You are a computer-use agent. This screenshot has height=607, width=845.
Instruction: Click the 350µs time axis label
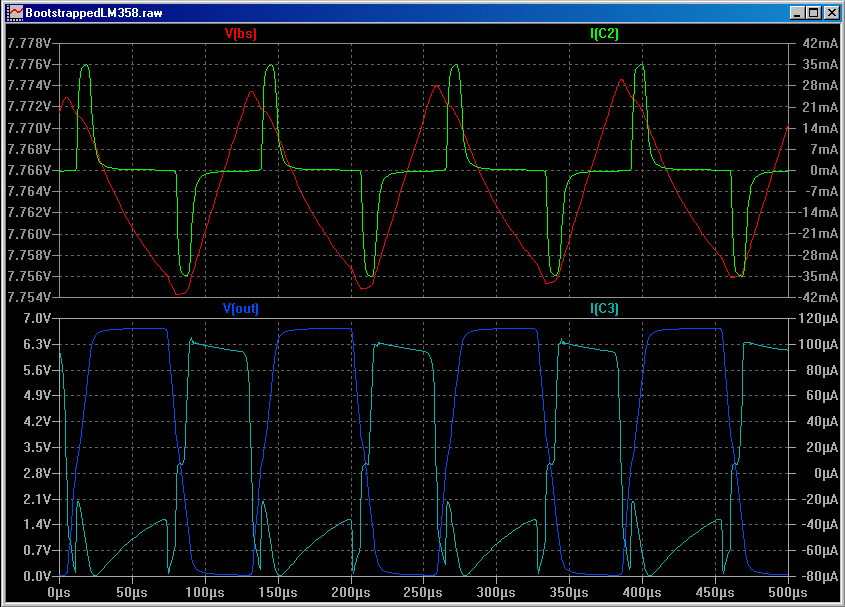click(x=570, y=592)
